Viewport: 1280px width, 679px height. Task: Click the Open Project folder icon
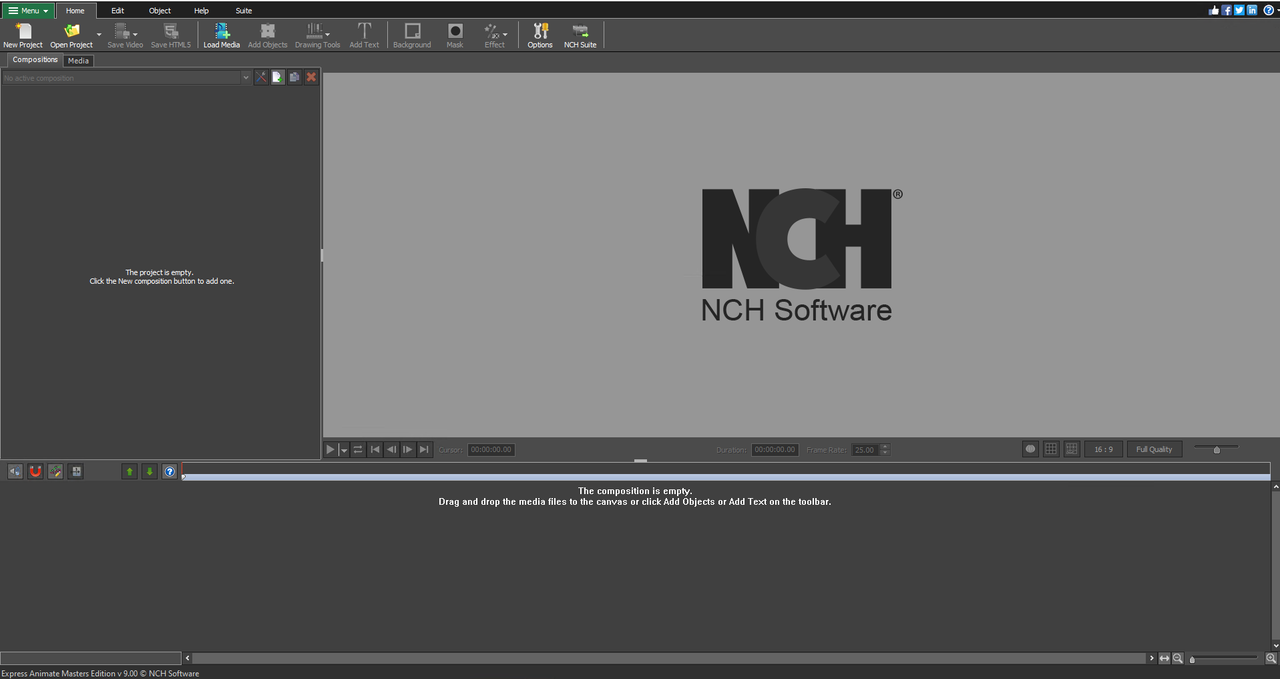[x=71, y=35]
